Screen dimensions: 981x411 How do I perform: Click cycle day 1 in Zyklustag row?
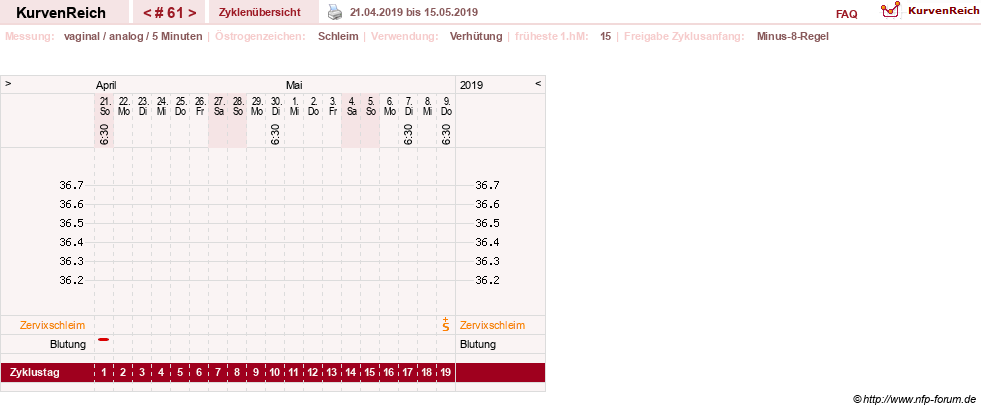104,373
